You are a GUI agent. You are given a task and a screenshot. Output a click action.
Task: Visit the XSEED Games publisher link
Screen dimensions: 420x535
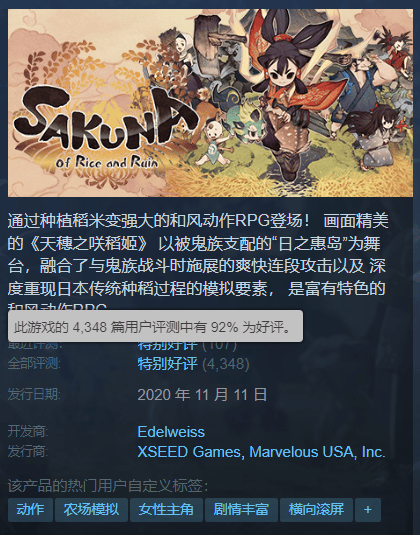(189, 452)
